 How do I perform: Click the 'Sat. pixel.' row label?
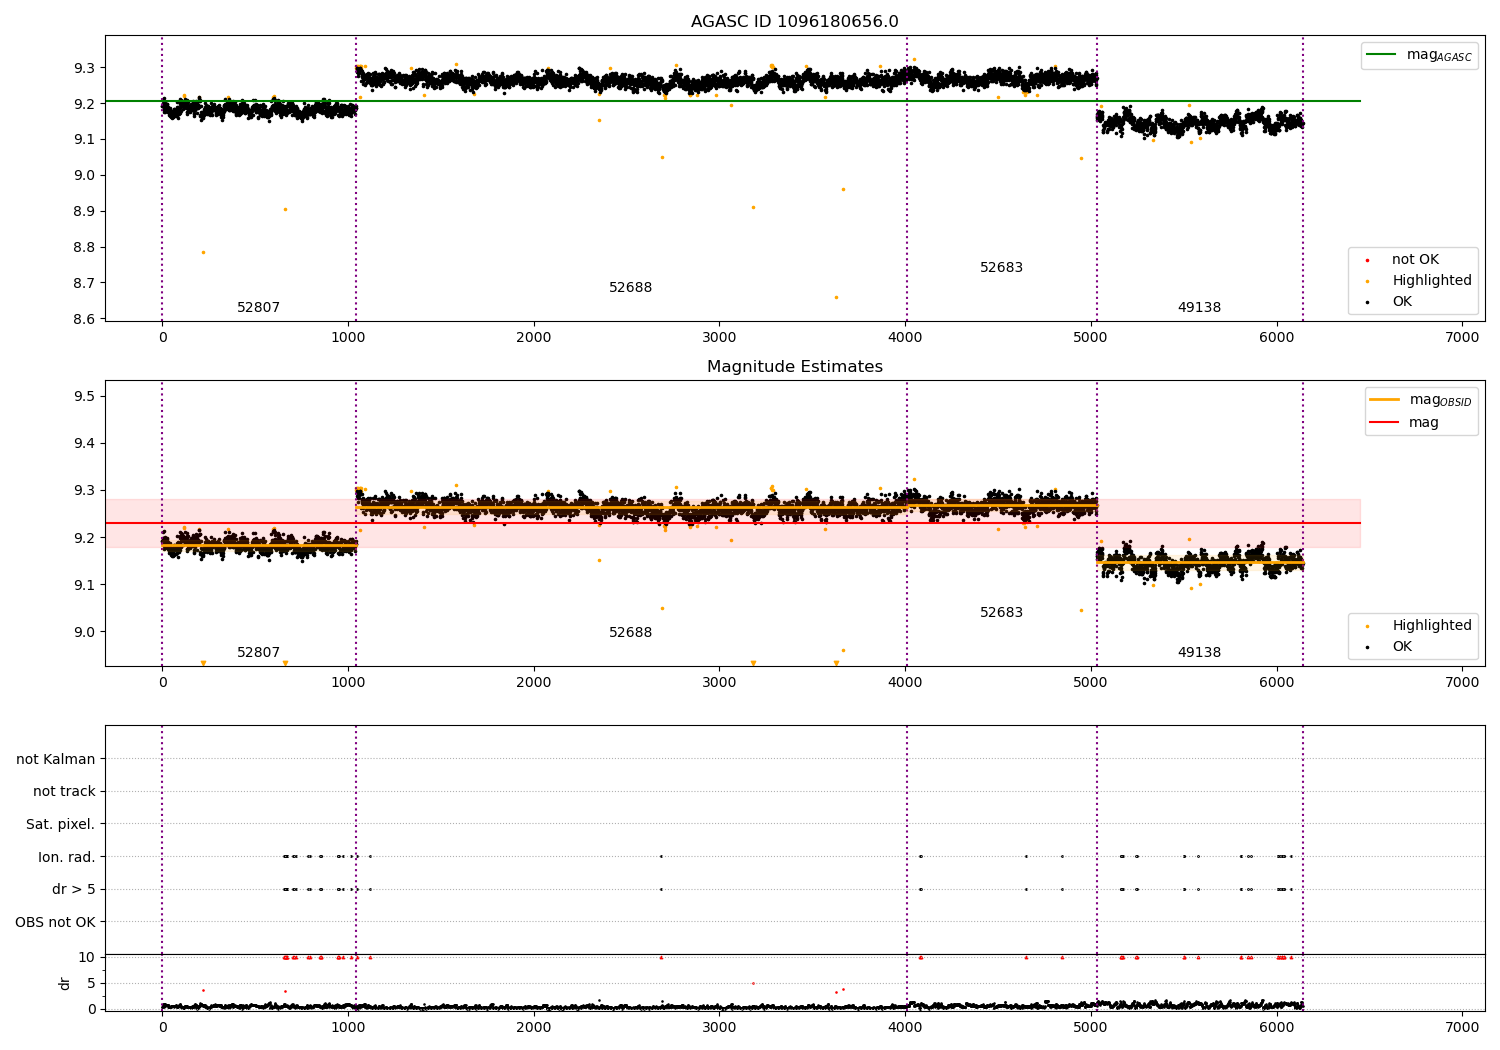[60, 825]
